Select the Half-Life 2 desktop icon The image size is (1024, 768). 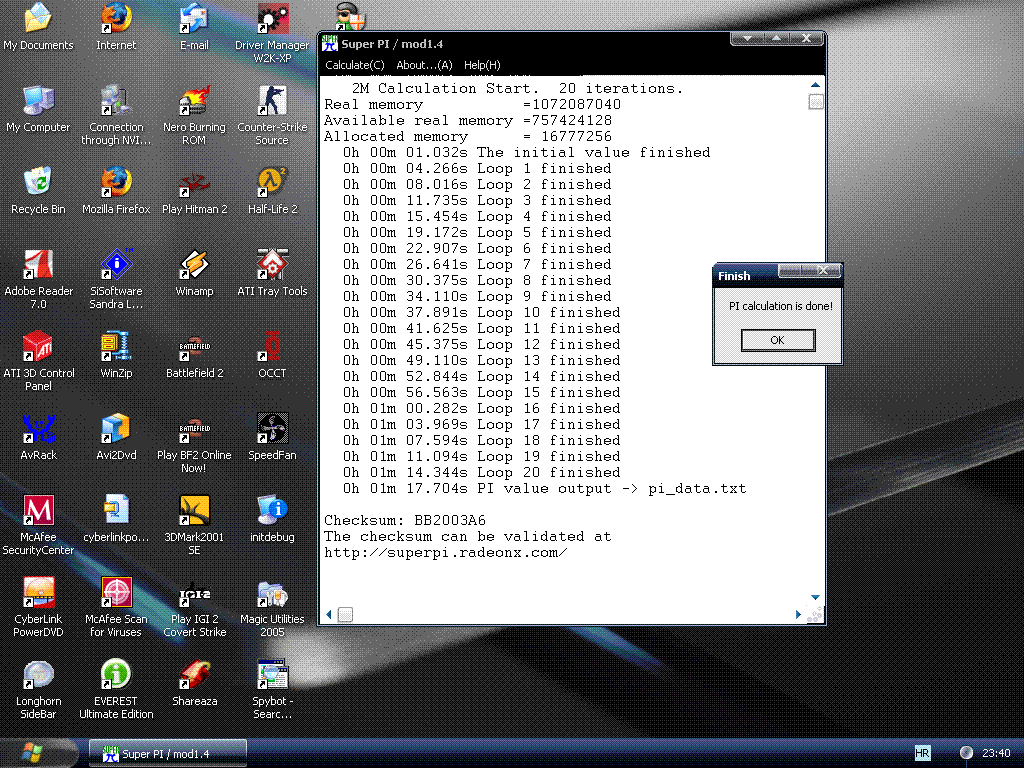tap(272, 185)
